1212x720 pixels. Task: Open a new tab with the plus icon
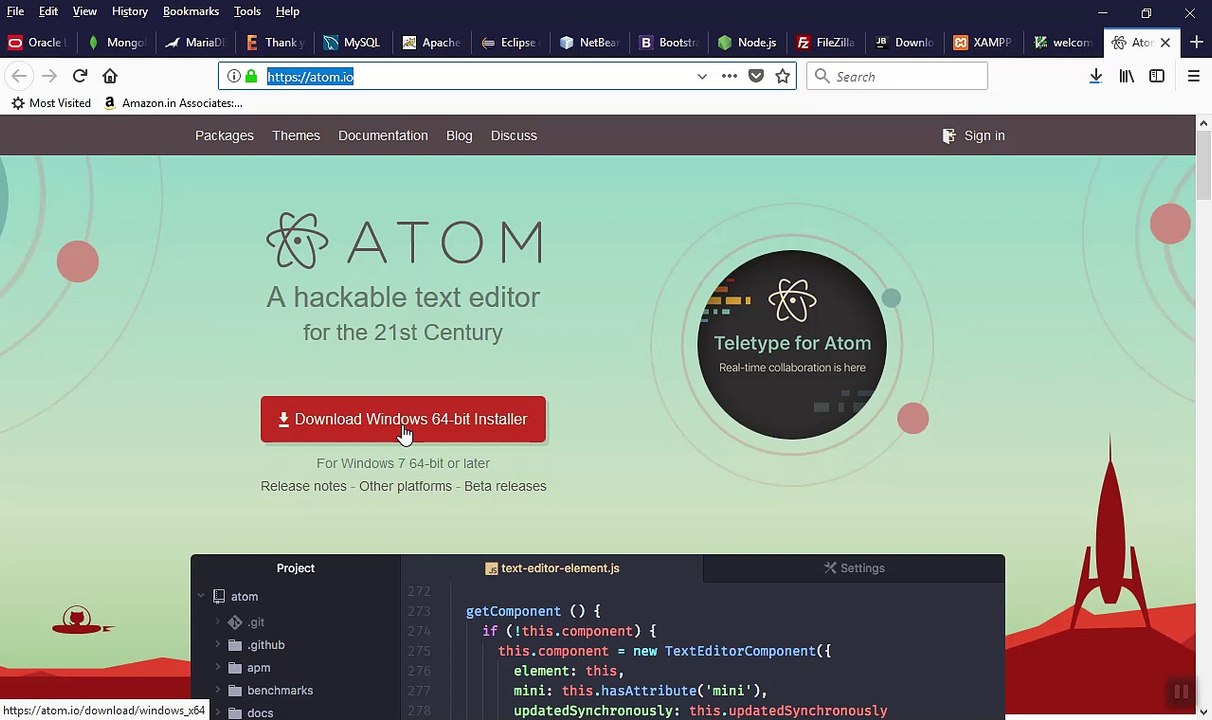click(1196, 42)
